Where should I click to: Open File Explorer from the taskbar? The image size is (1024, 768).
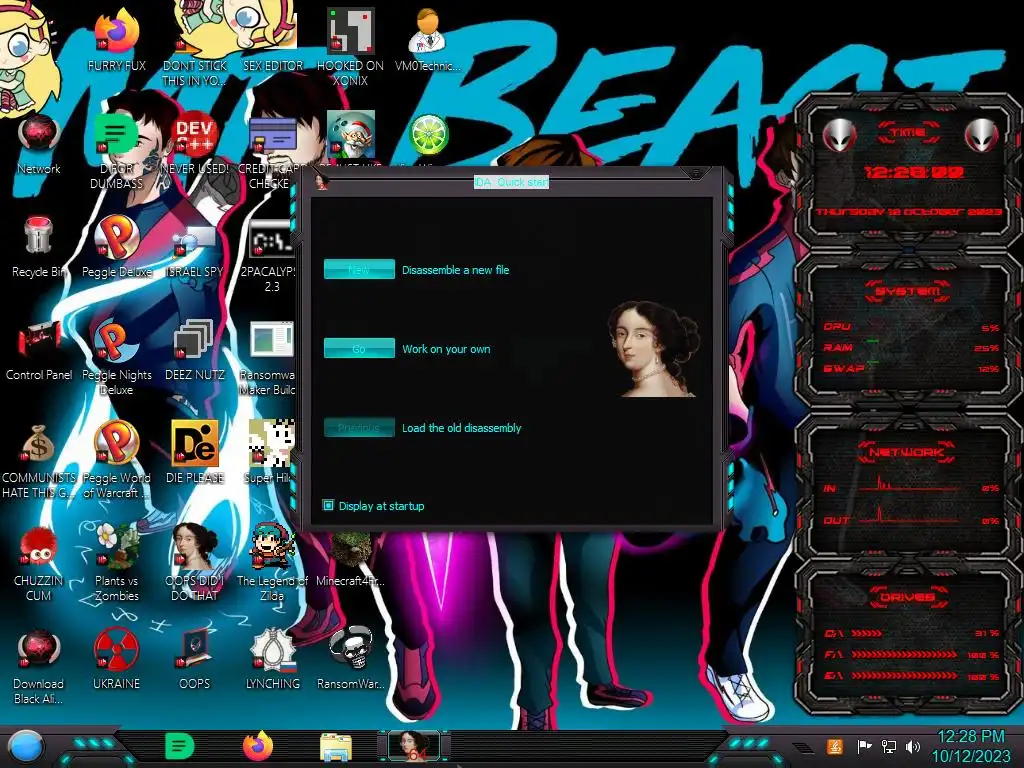[x=336, y=748]
